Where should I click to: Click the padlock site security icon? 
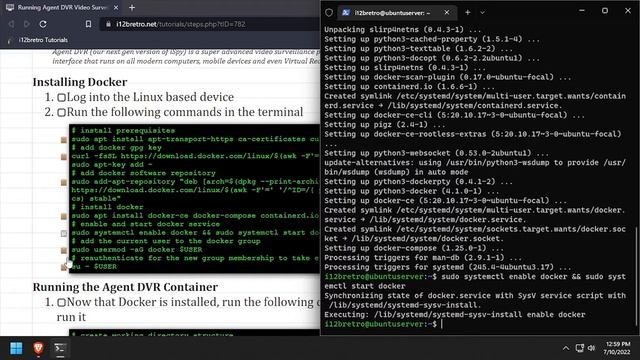pyautogui.click(x=108, y=24)
